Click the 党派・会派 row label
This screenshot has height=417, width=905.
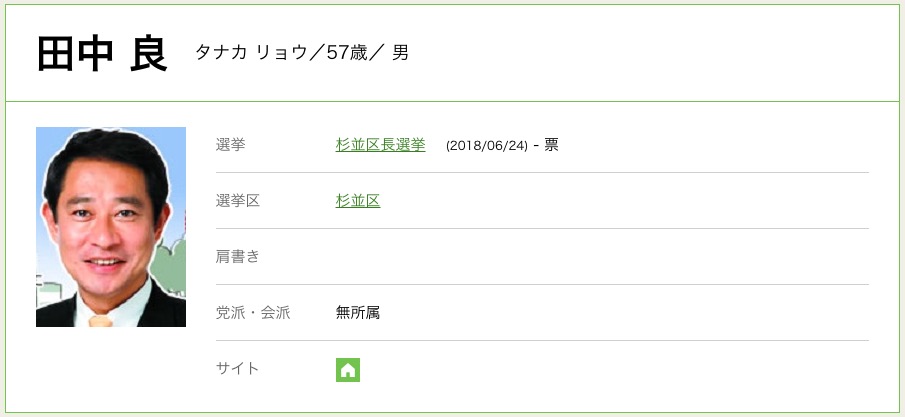[253, 313]
